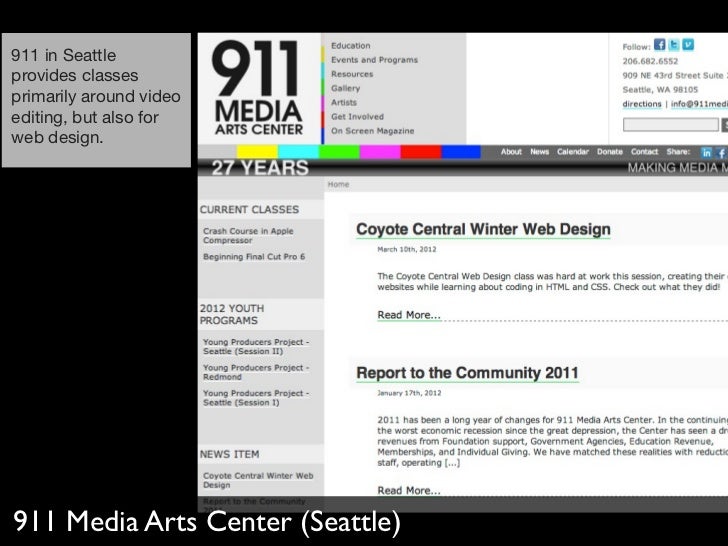Open the Facebook follow icon

tap(659, 45)
